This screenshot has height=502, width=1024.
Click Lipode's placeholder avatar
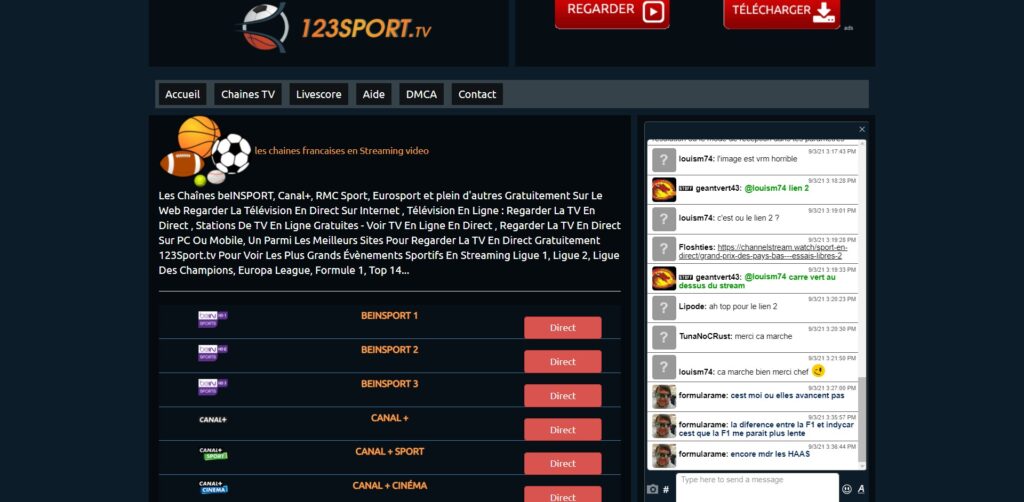pos(664,307)
